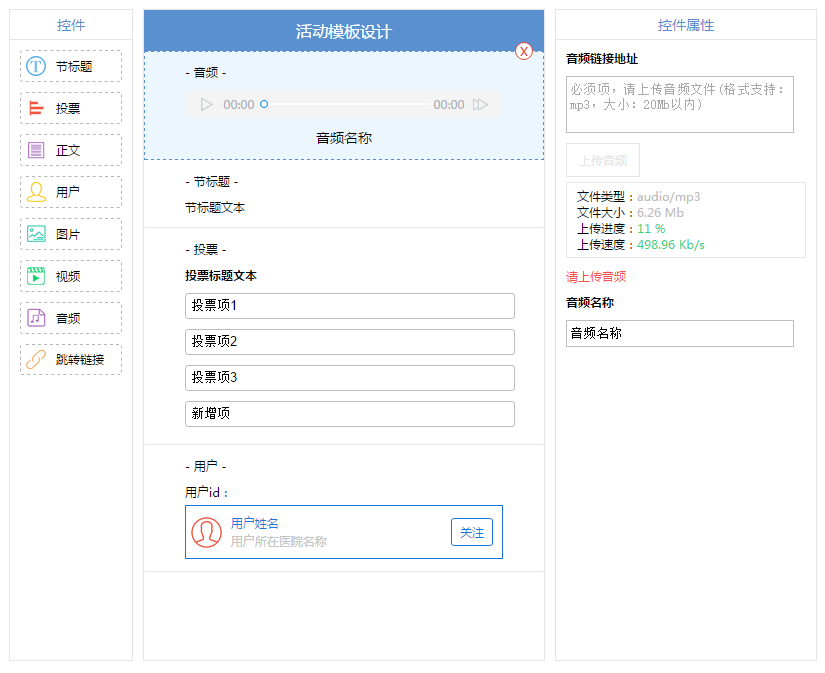Click the 控件 panel header
825x673 pixels.
click(71, 25)
